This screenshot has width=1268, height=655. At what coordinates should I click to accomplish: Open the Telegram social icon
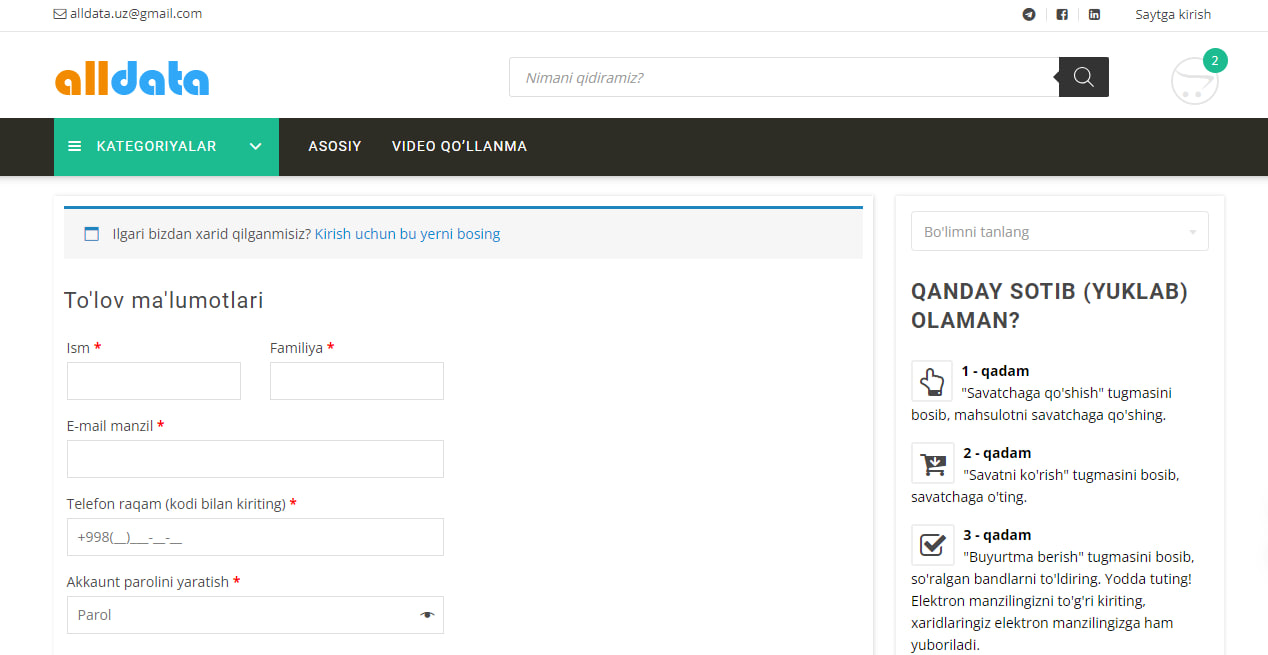[1029, 15]
